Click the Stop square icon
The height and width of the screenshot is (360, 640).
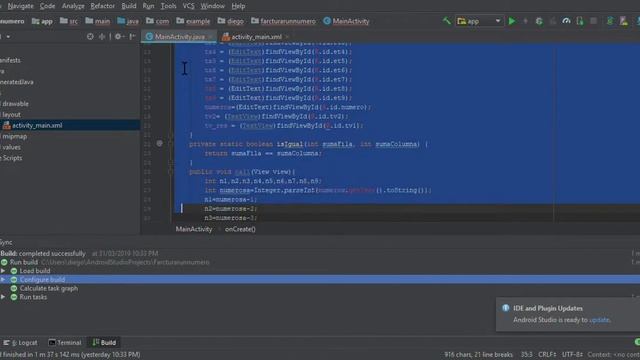coord(593,21)
